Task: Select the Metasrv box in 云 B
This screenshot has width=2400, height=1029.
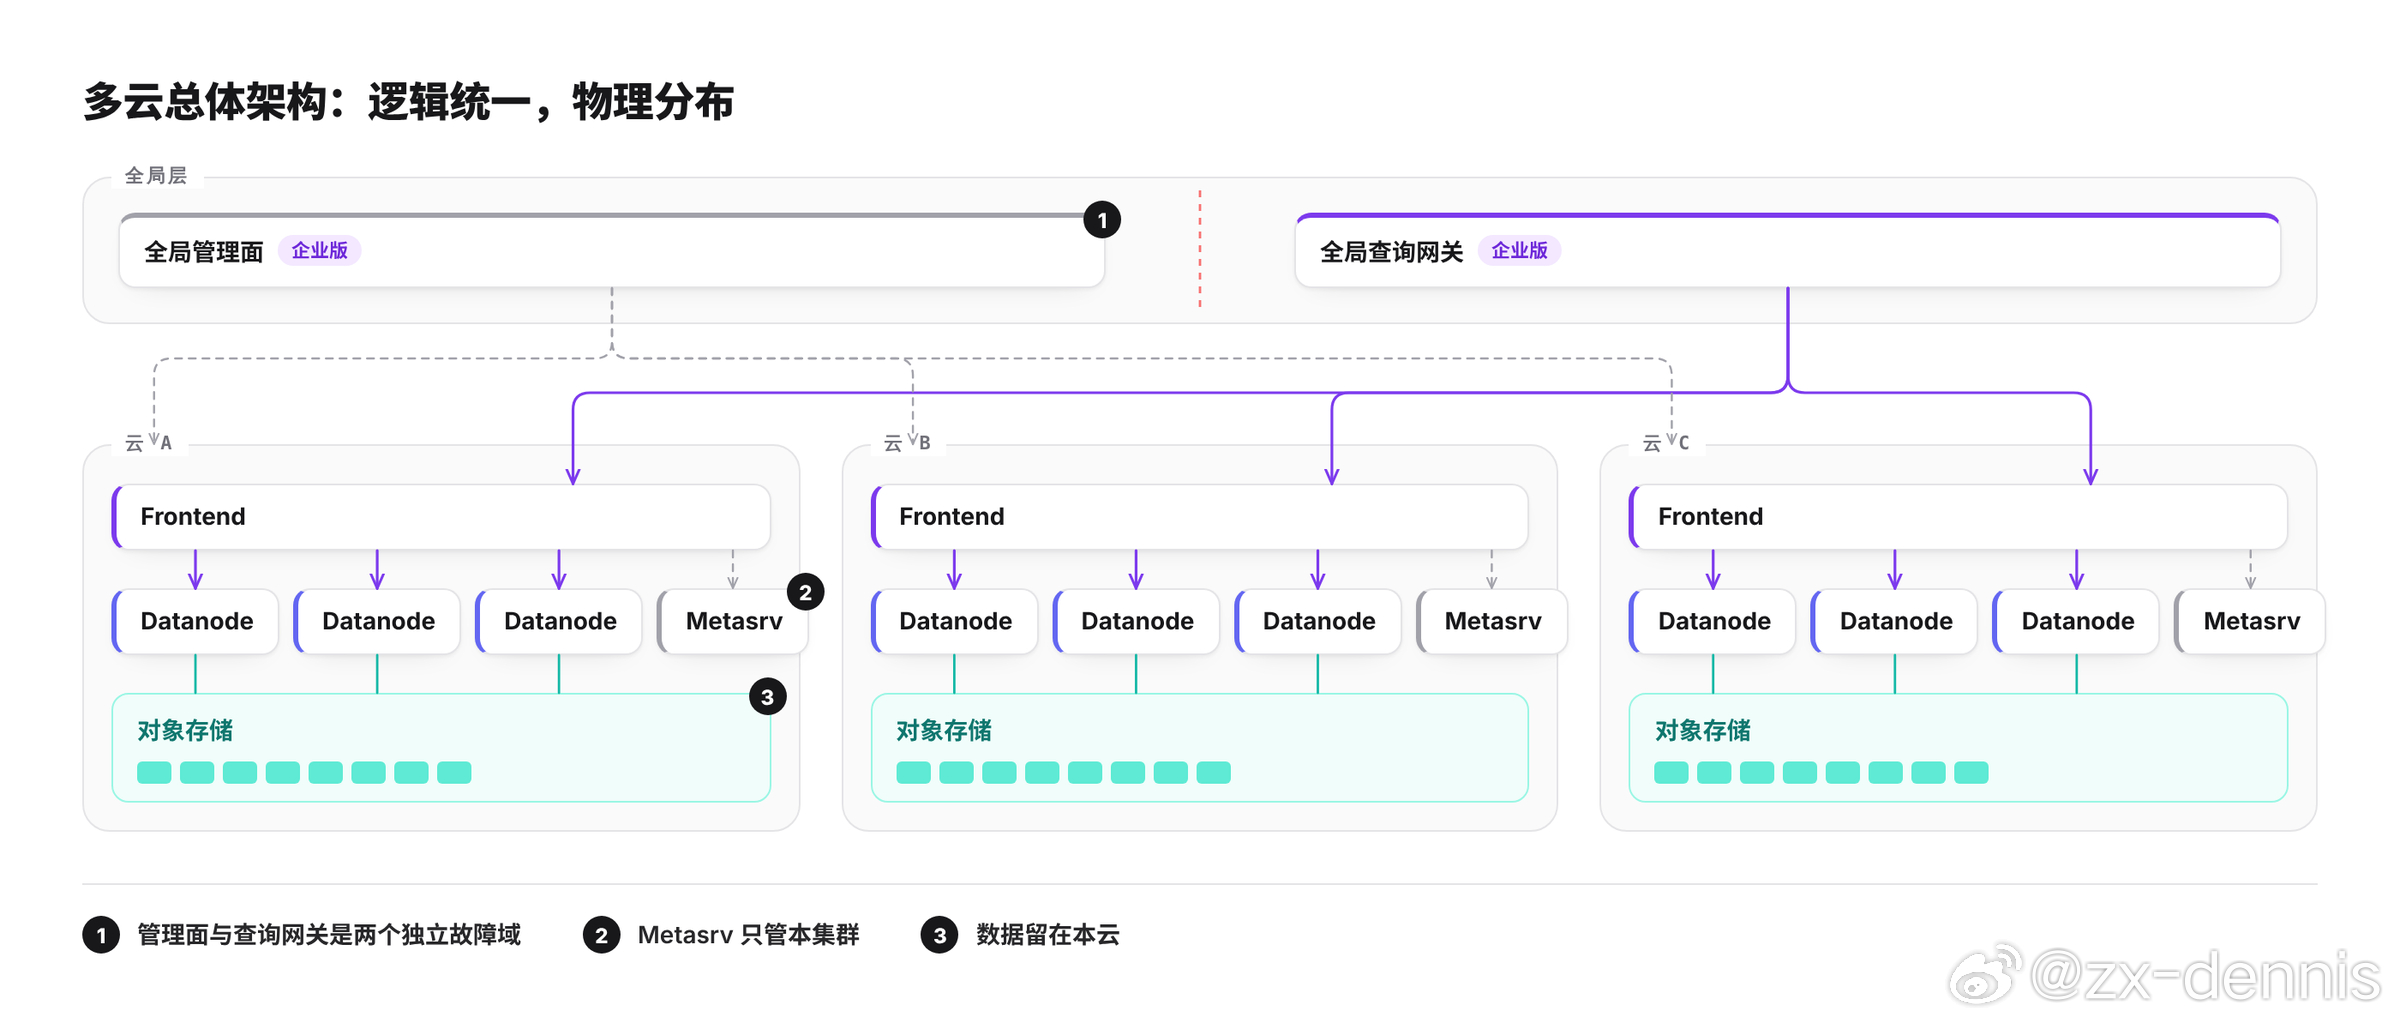Action: point(1491,621)
